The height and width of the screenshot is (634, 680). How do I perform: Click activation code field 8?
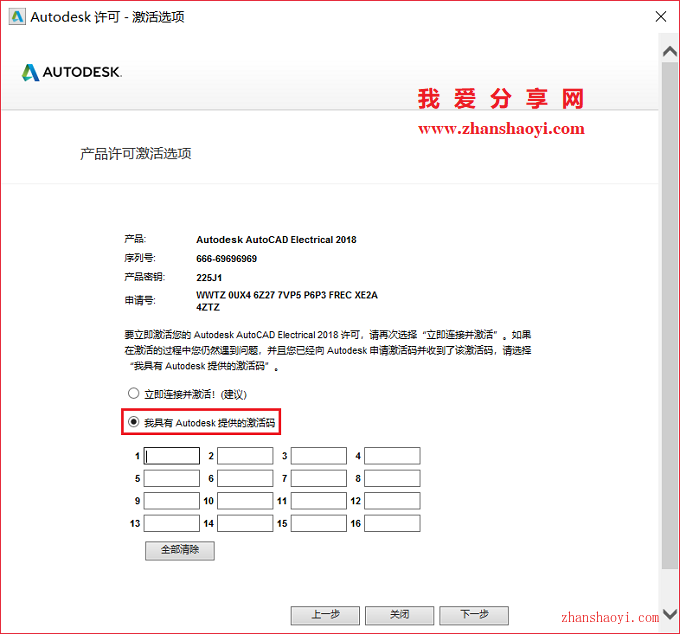392,478
